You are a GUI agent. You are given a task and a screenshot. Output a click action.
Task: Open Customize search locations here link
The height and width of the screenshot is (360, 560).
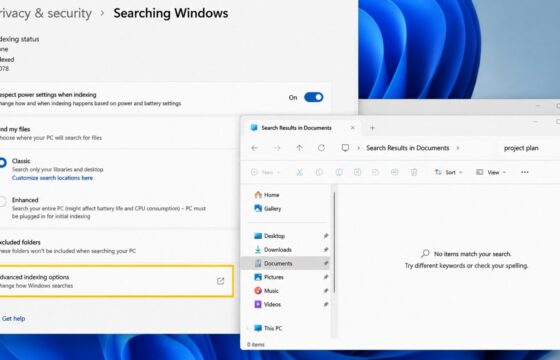click(x=52, y=178)
